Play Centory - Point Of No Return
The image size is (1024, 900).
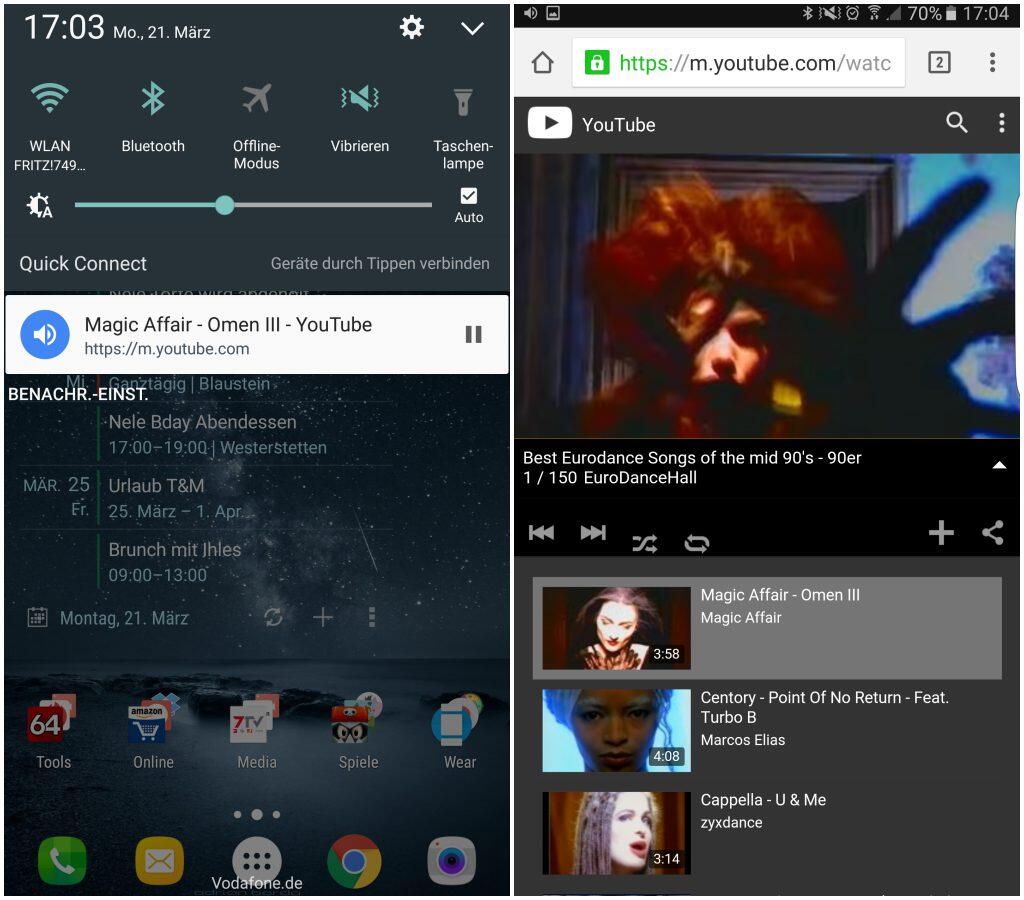click(767, 730)
